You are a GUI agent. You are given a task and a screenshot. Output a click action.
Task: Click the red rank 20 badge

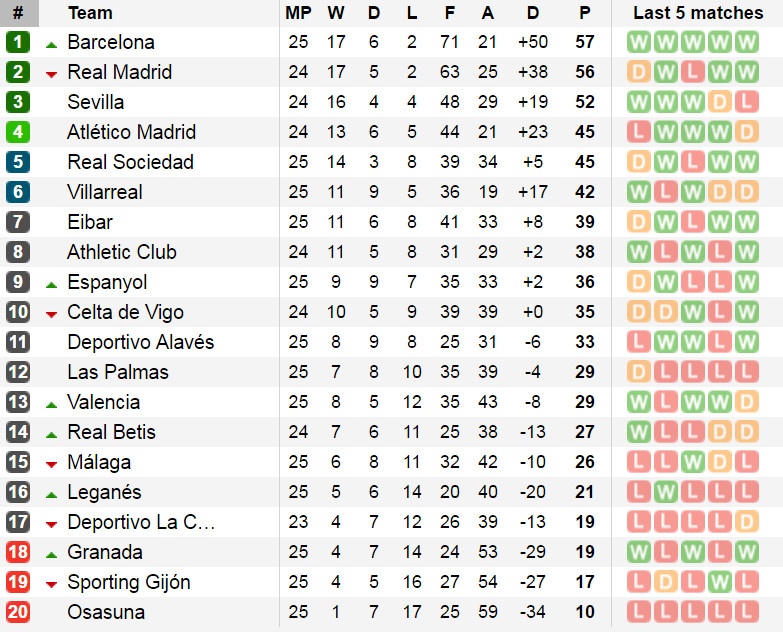[18, 612]
